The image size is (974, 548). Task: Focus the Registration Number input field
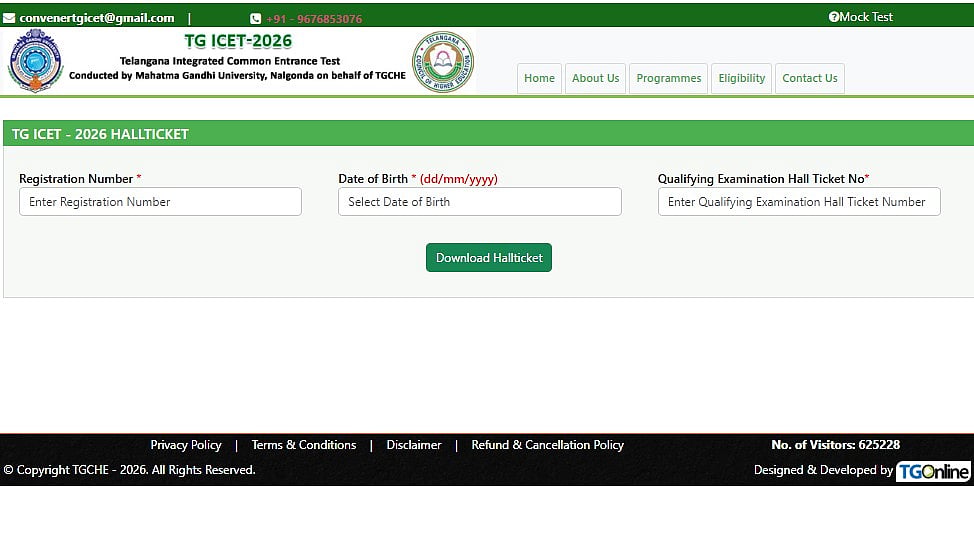tap(160, 202)
